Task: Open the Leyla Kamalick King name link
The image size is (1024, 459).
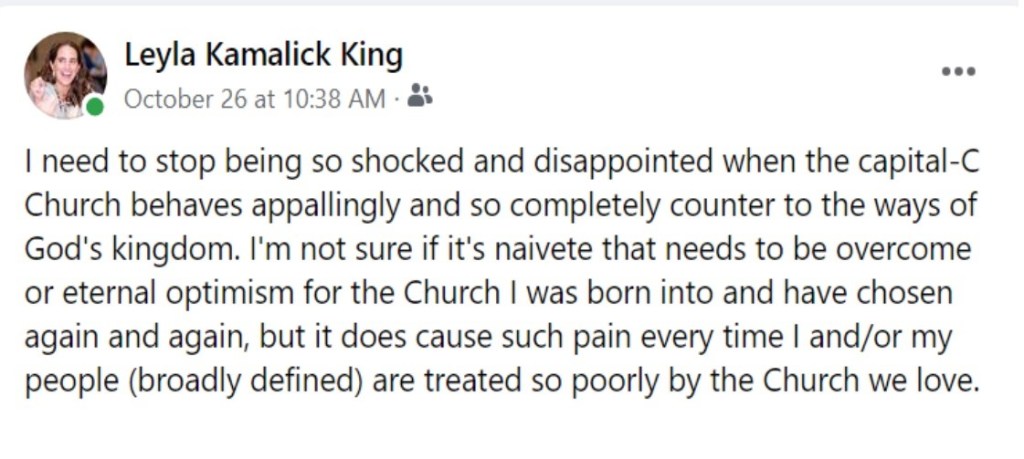Action: tap(263, 56)
